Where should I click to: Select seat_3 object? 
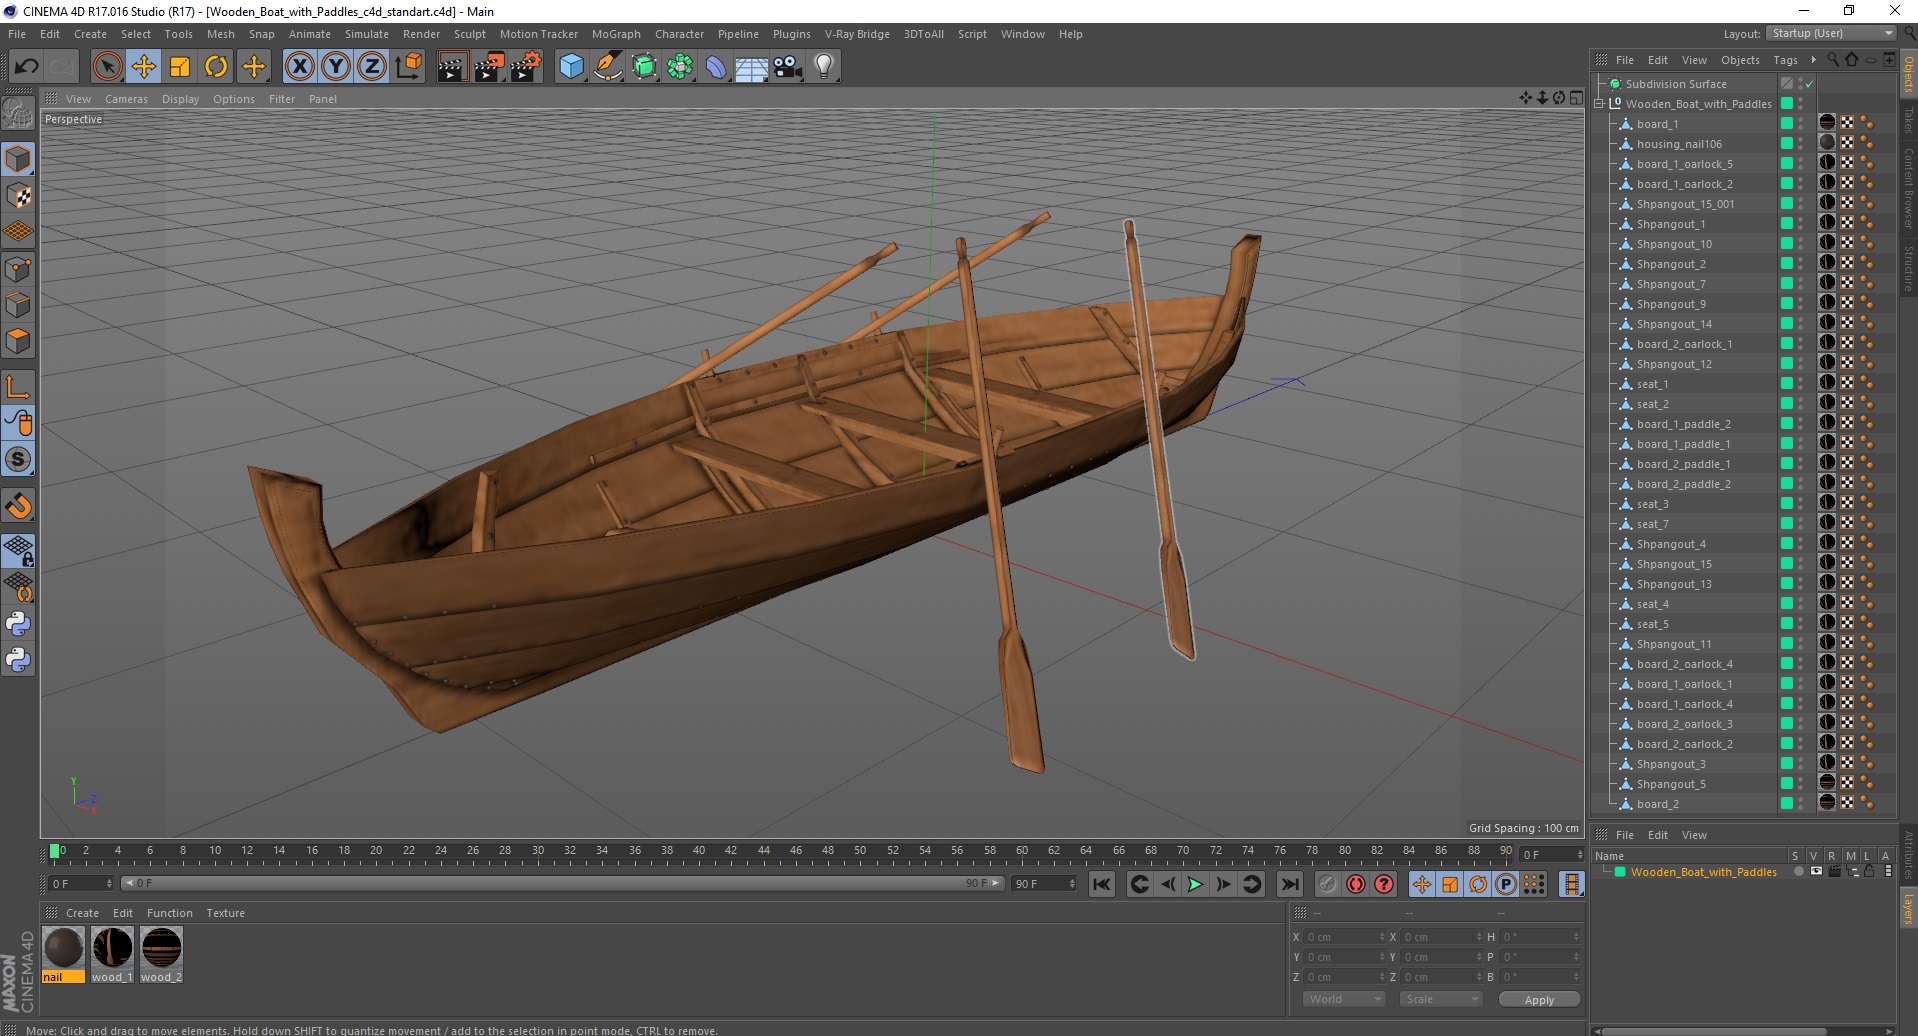click(x=1652, y=504)
